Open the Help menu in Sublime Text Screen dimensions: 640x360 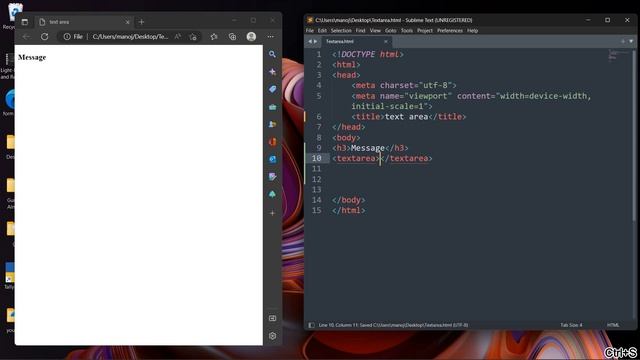point(472,31)
